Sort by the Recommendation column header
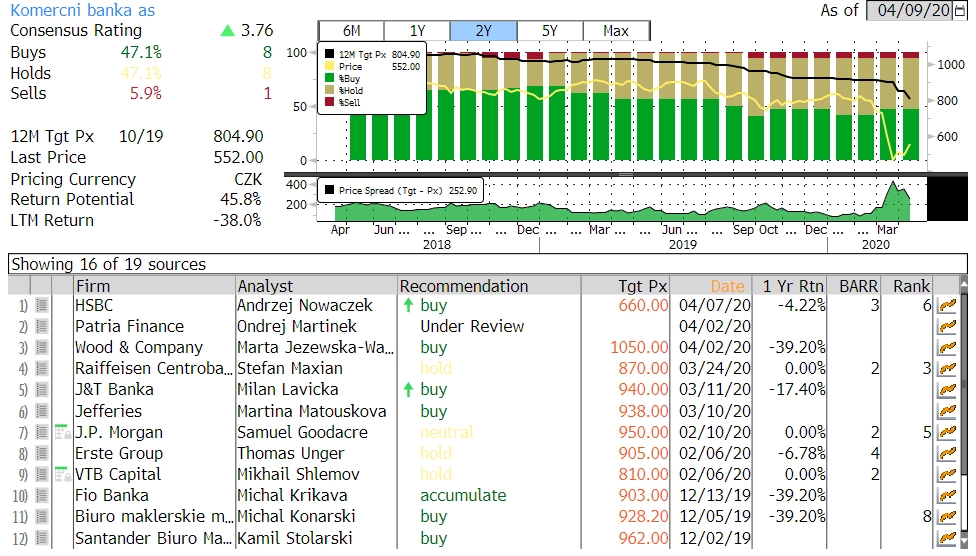 tap(489, 286)
